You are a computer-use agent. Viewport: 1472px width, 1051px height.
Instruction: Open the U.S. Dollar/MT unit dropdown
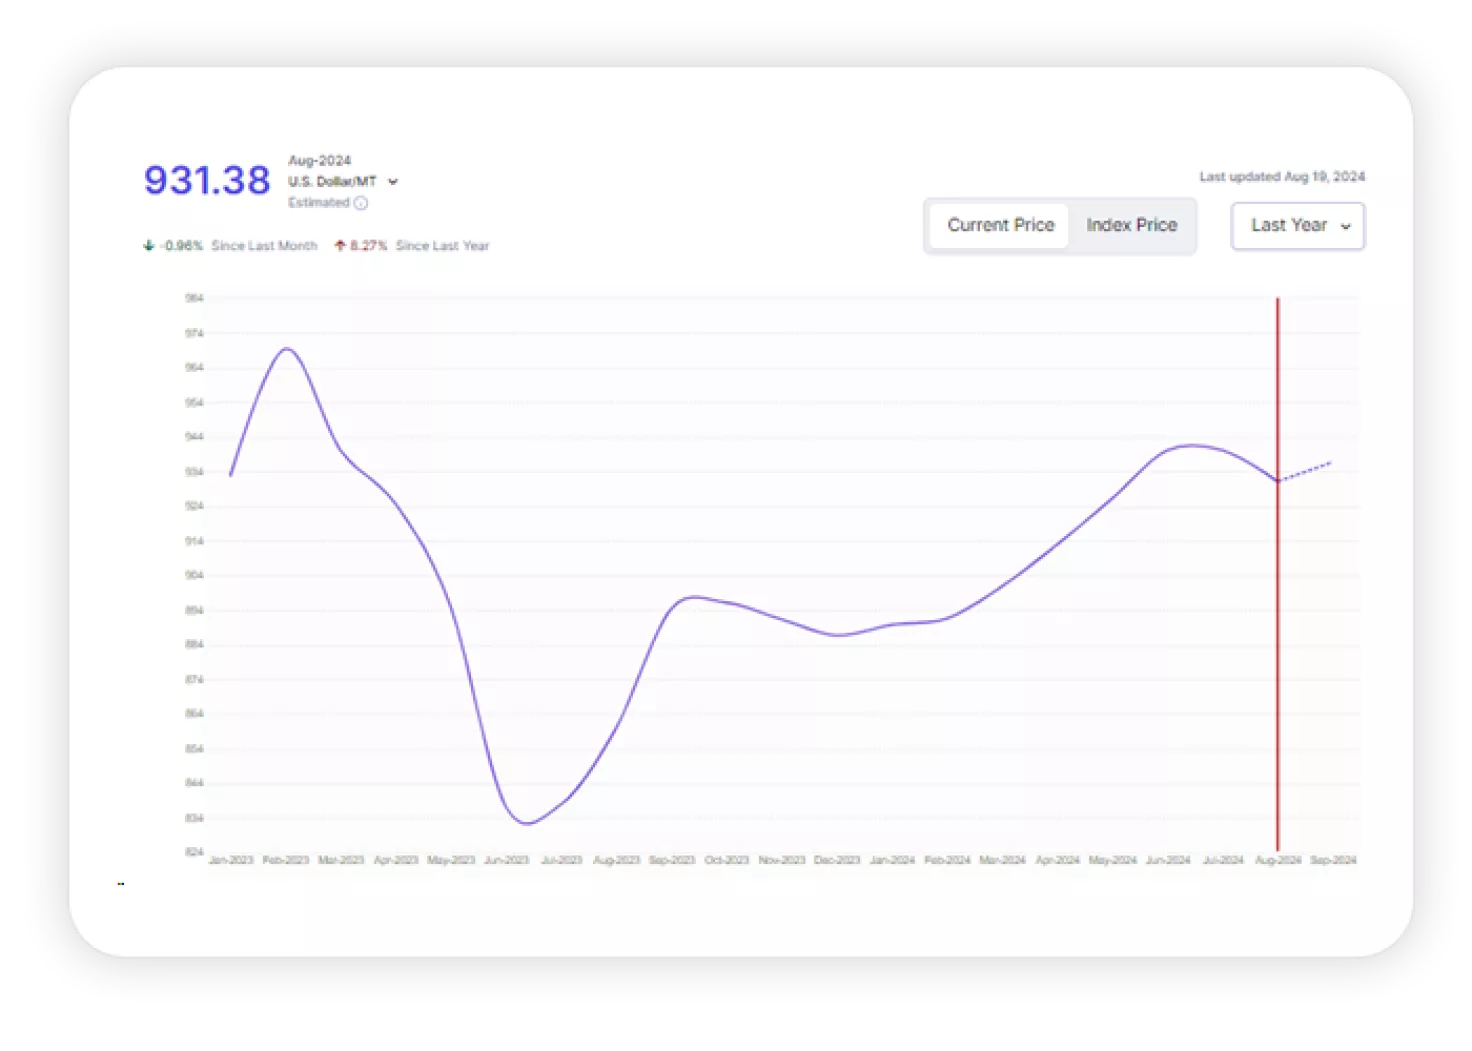click(343, 182)
